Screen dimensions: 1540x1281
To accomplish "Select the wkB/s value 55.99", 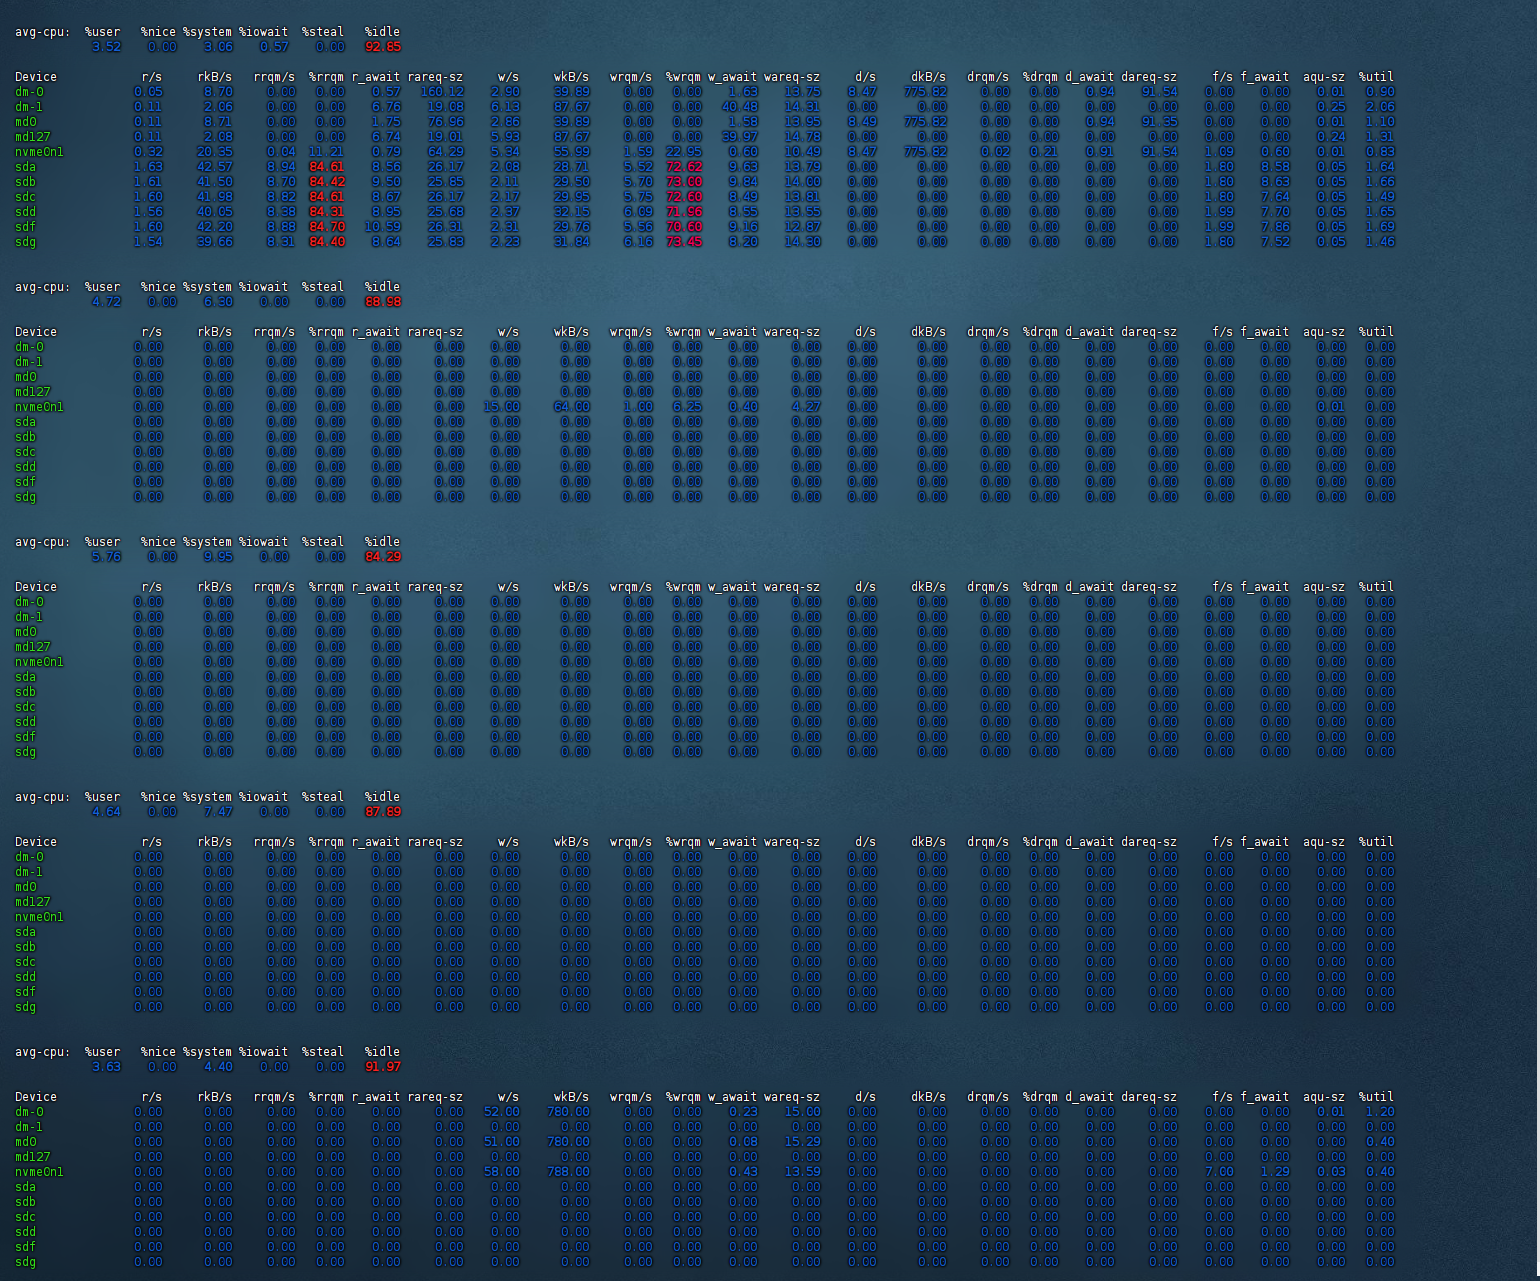I will click(x=572, y=152).
